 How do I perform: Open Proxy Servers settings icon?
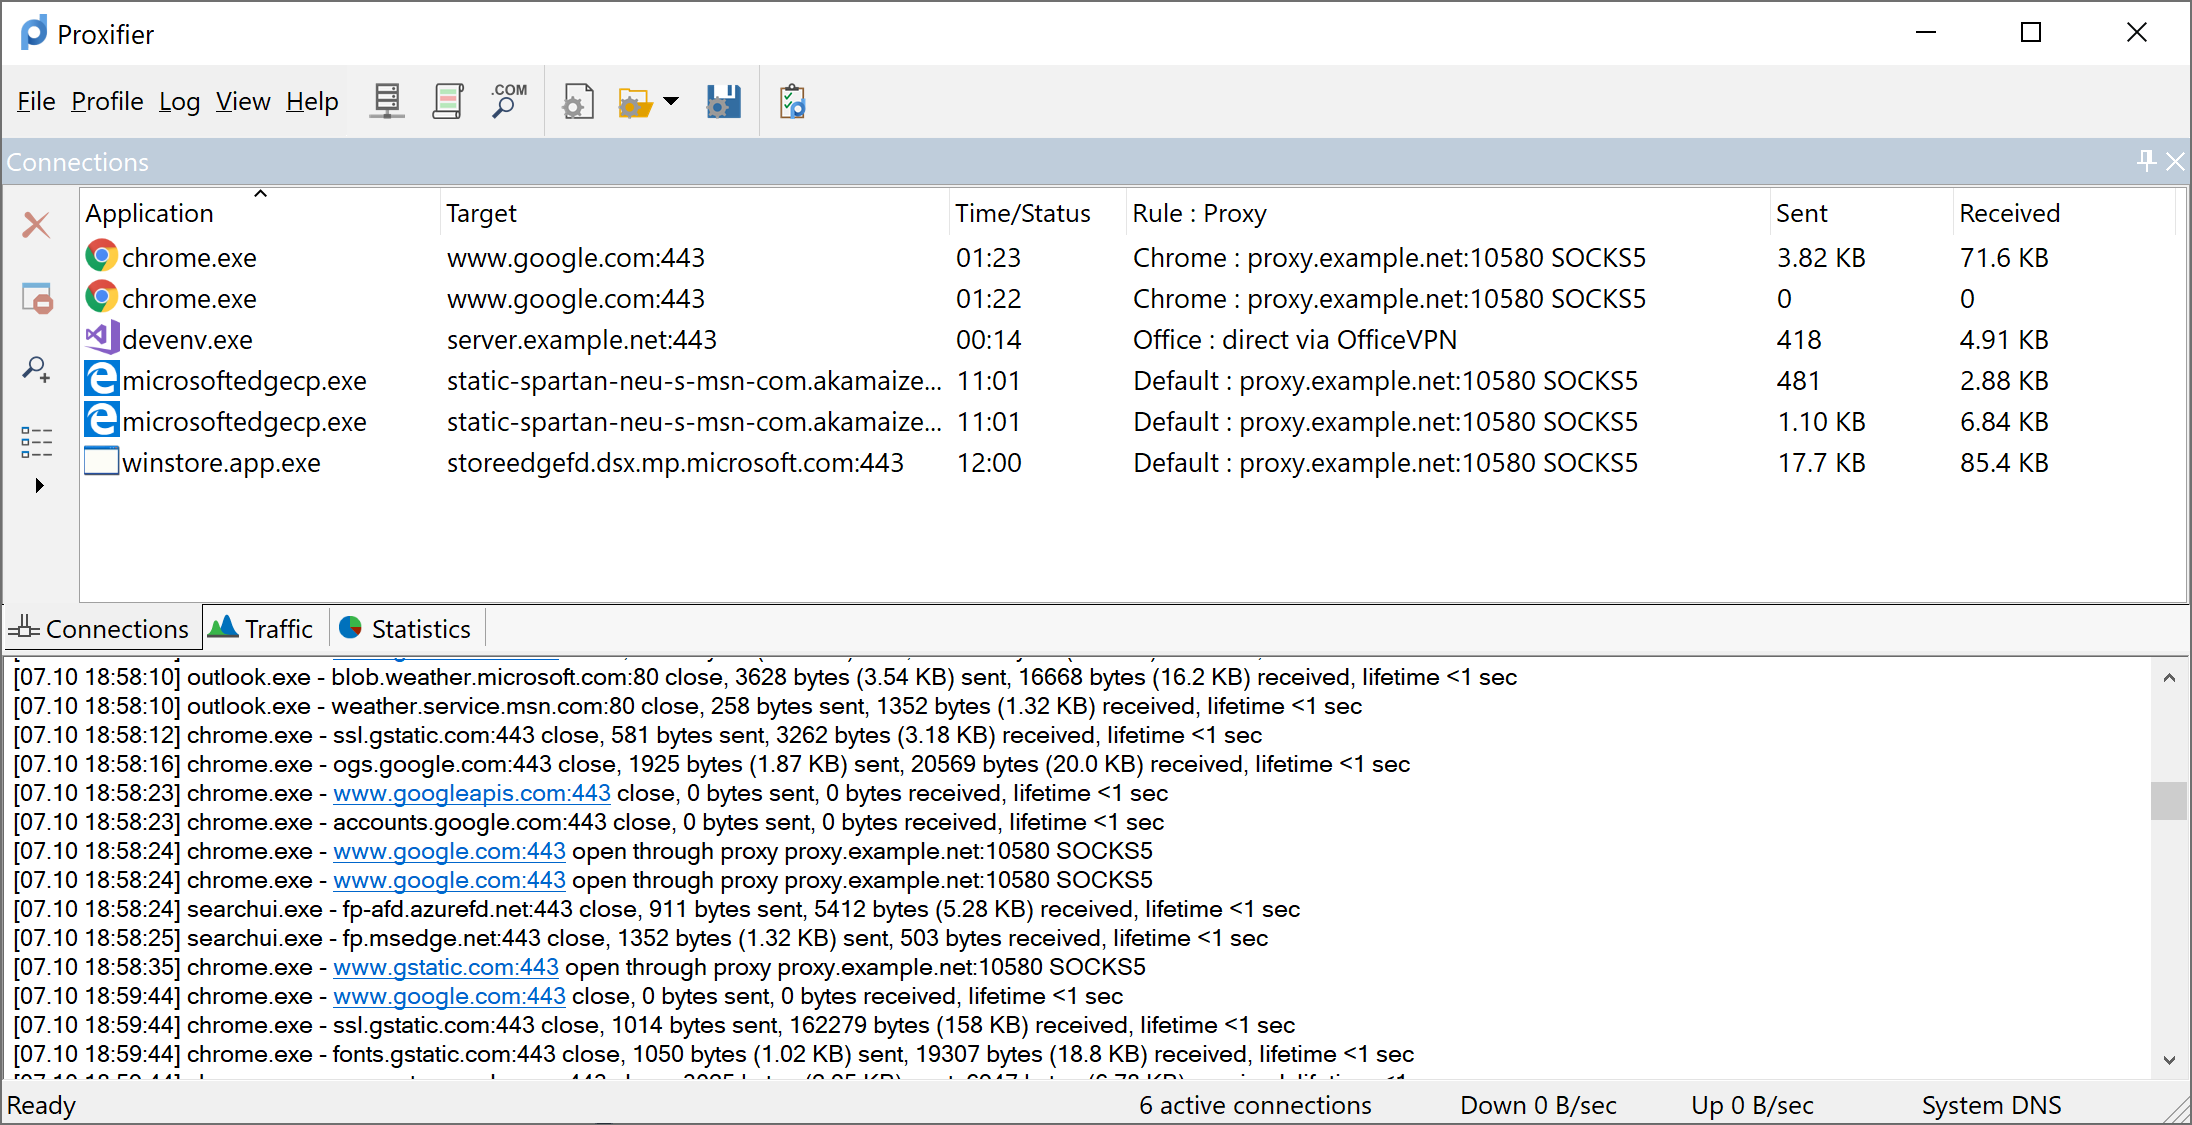click(387, 101)
